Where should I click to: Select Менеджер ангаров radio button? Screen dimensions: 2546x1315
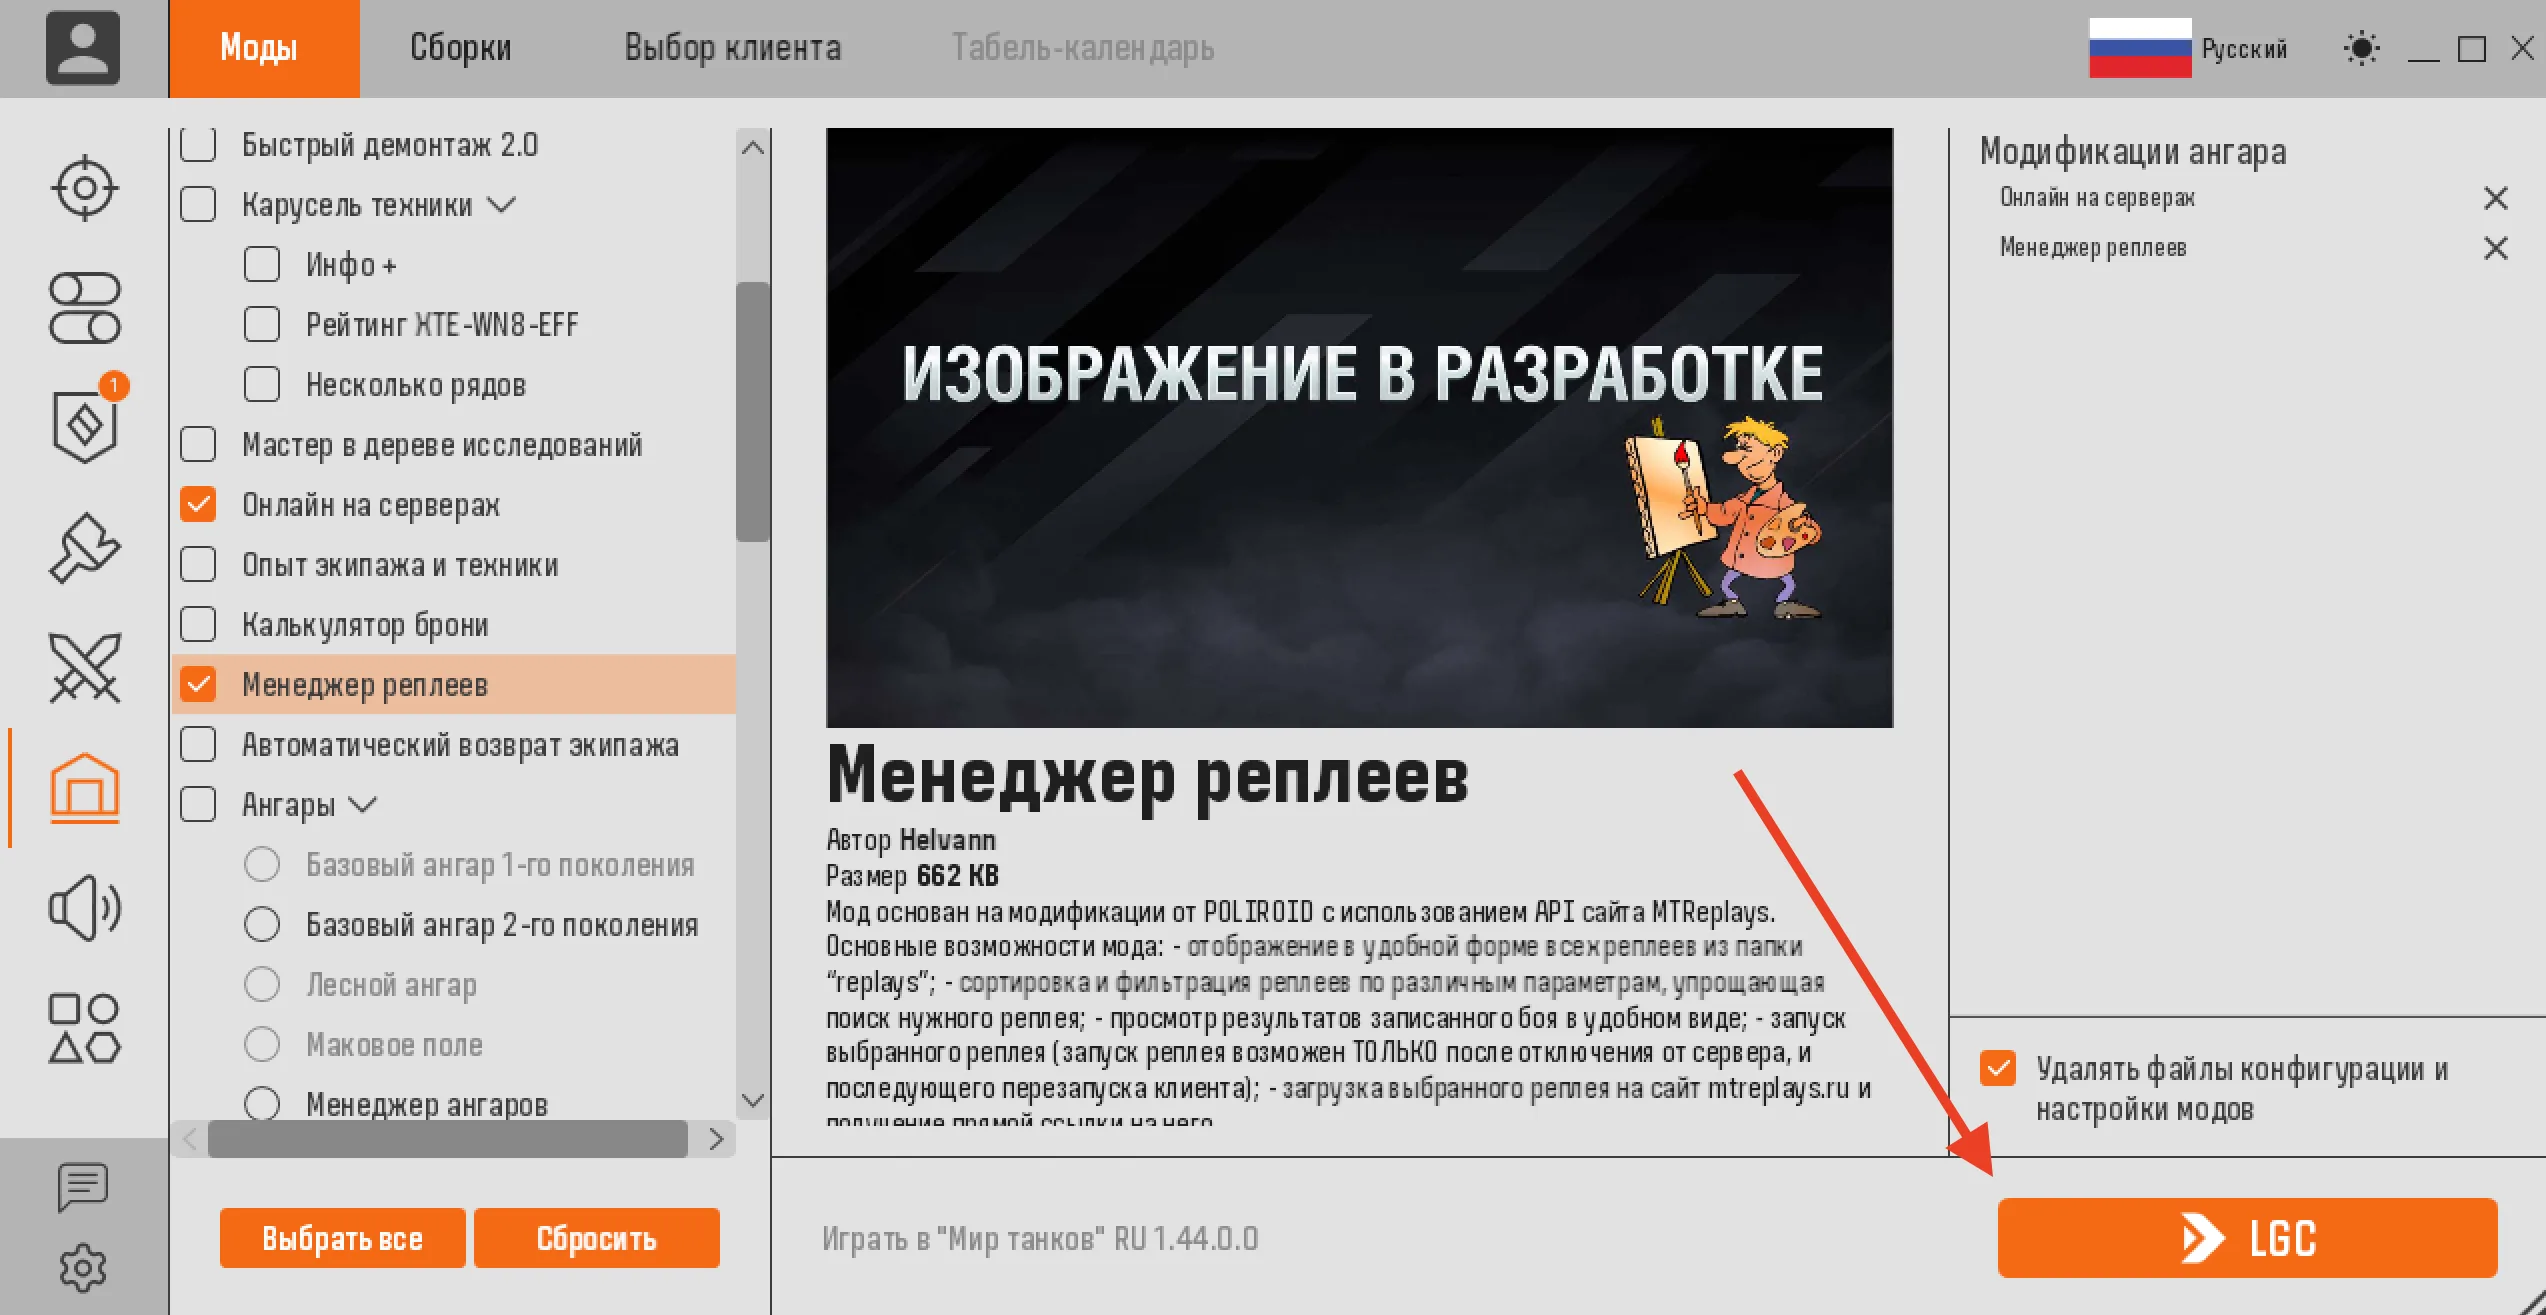(x=262, y=1105)
